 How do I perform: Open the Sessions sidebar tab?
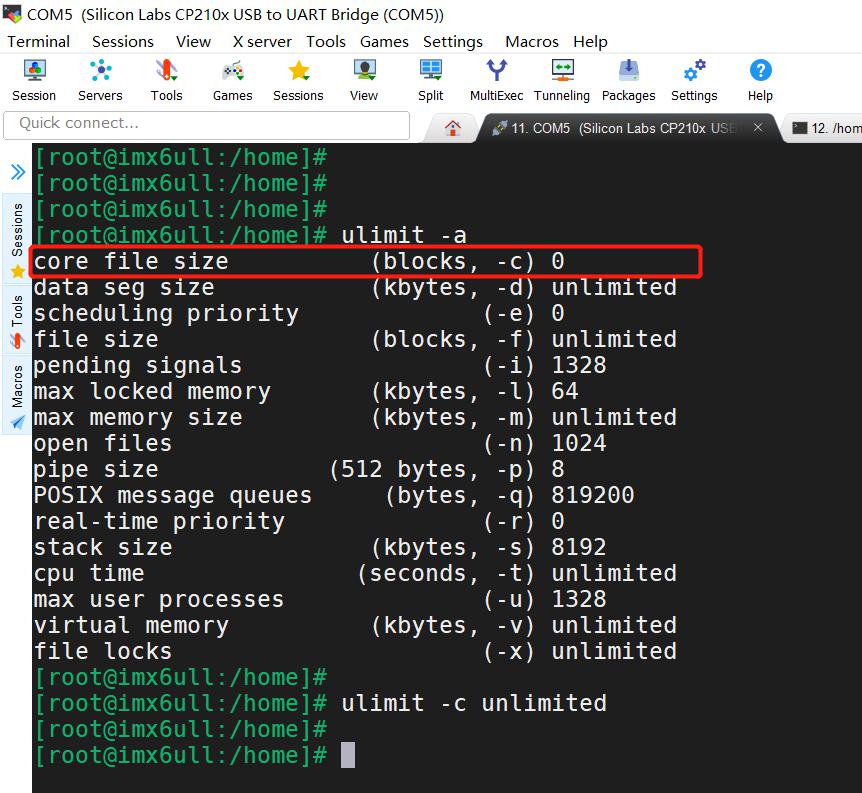(x=17, y=240)
